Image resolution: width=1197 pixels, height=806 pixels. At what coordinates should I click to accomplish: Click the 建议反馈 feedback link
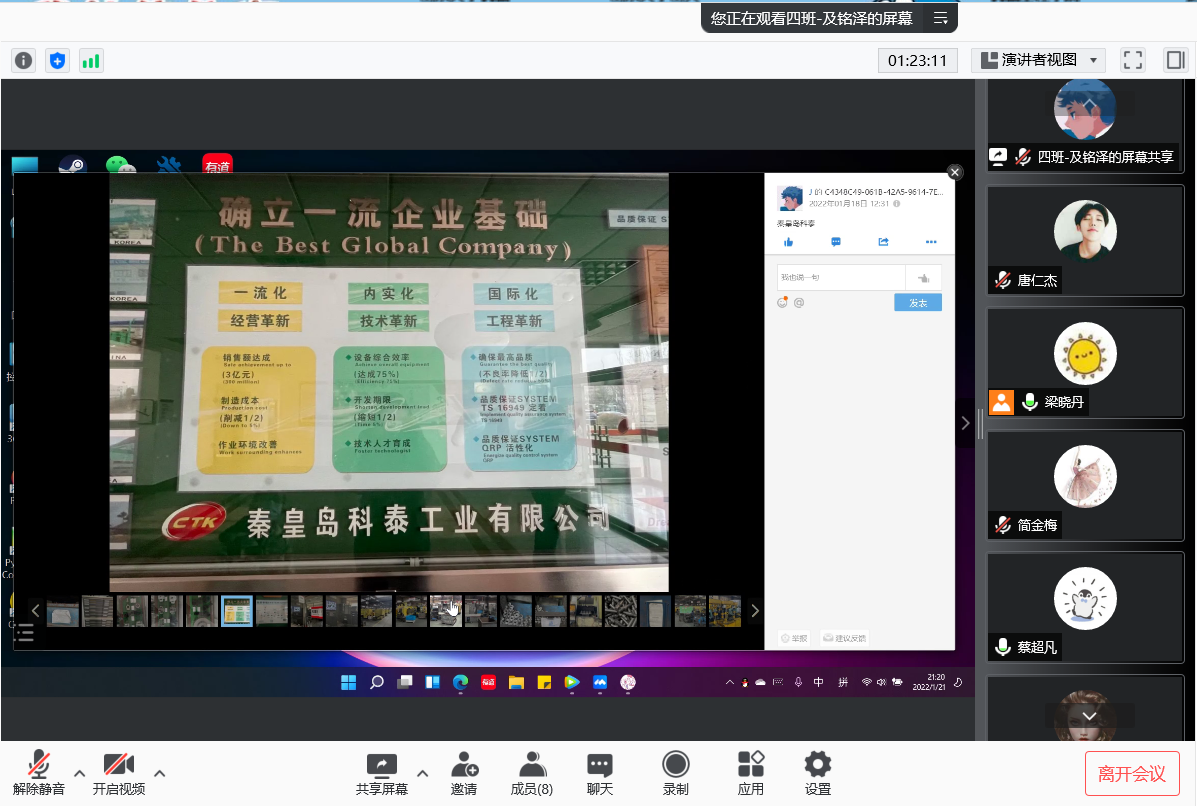(x=845, y=638)
